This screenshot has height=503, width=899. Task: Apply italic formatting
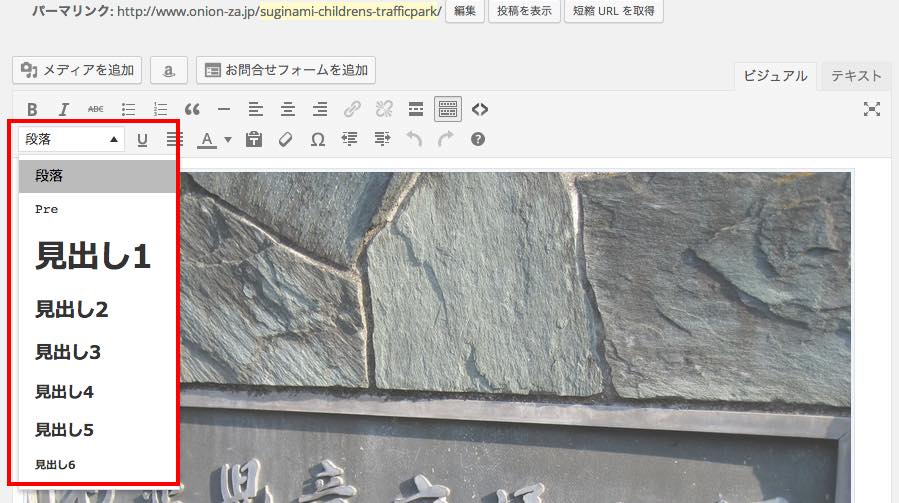(x=64, y=109)
